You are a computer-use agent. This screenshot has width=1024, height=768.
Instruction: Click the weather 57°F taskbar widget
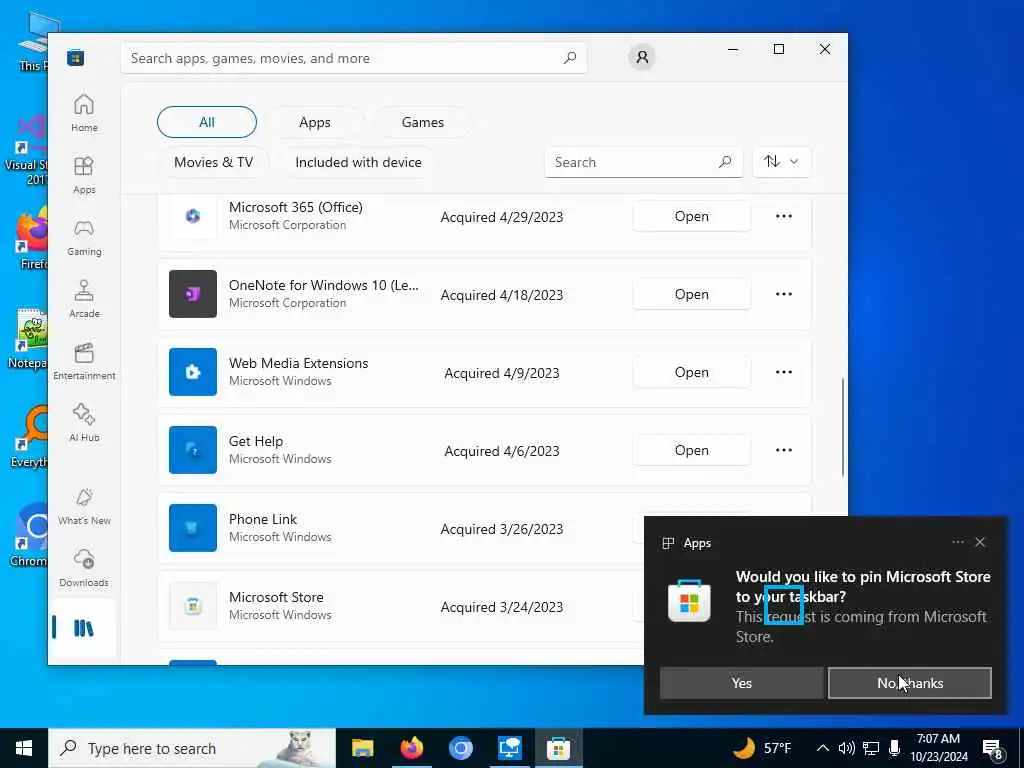coord(762,748)
